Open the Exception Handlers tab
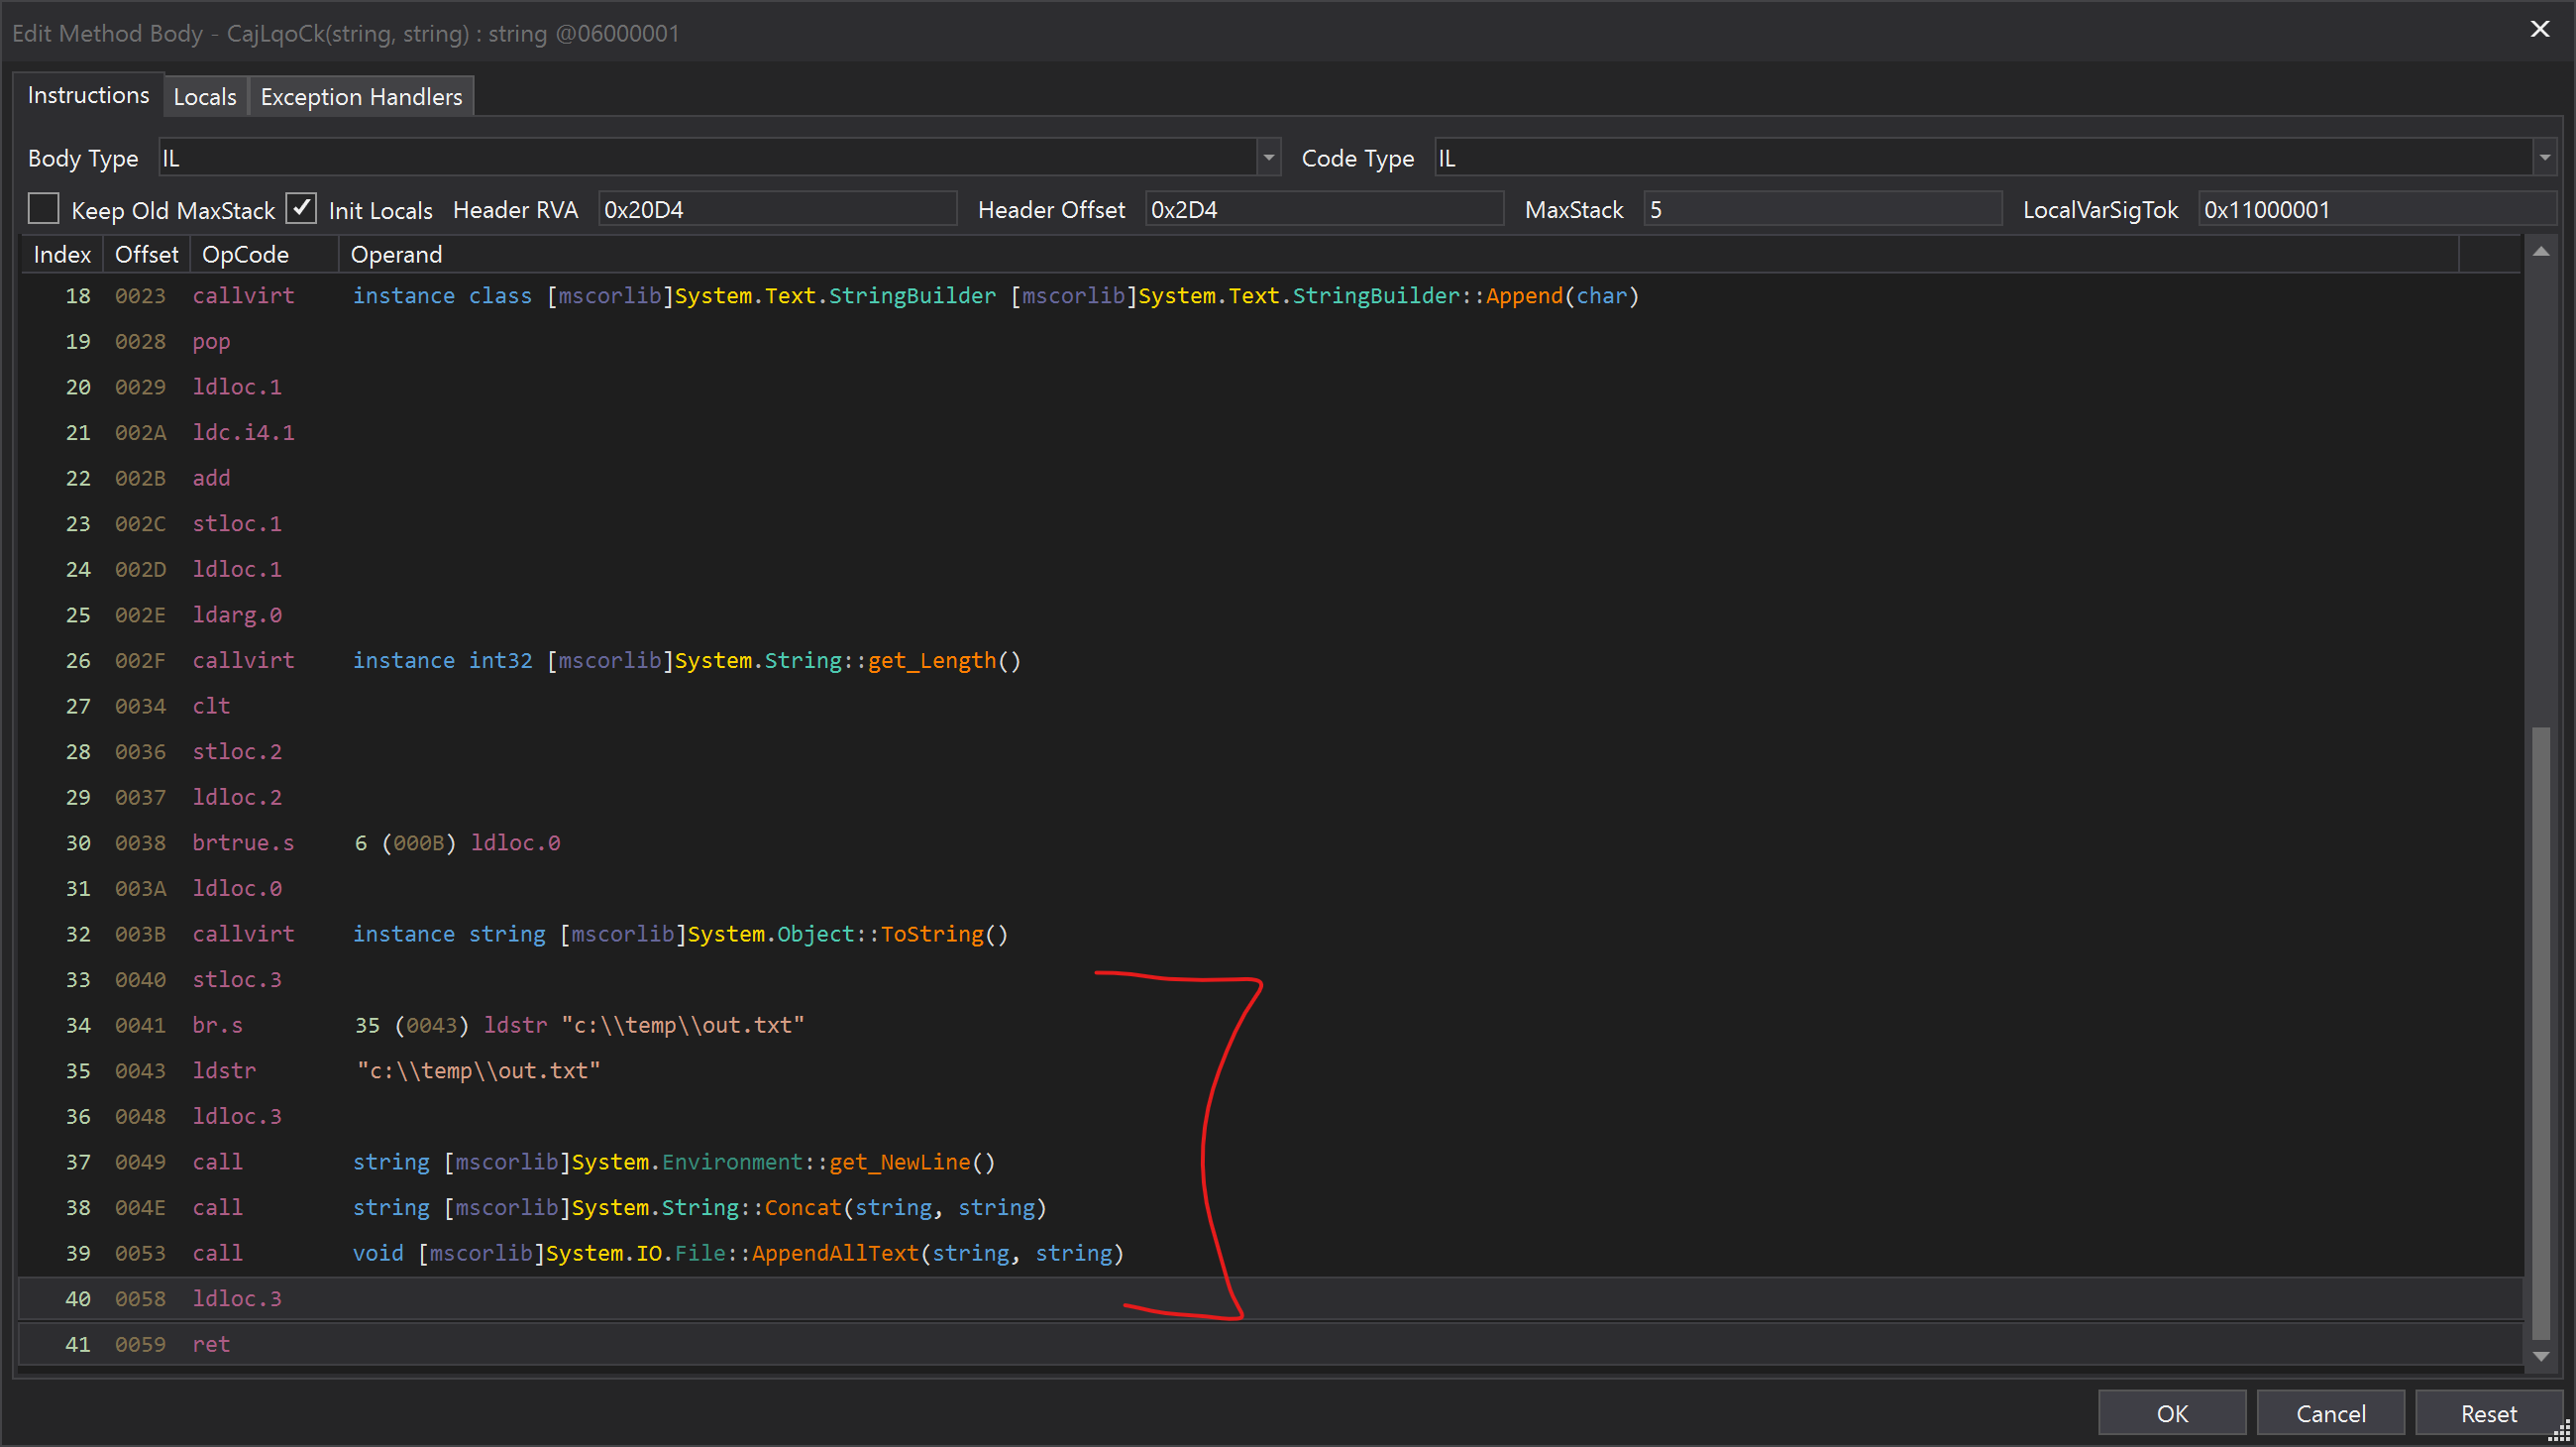2576x1447 pixels. (361, 97)
